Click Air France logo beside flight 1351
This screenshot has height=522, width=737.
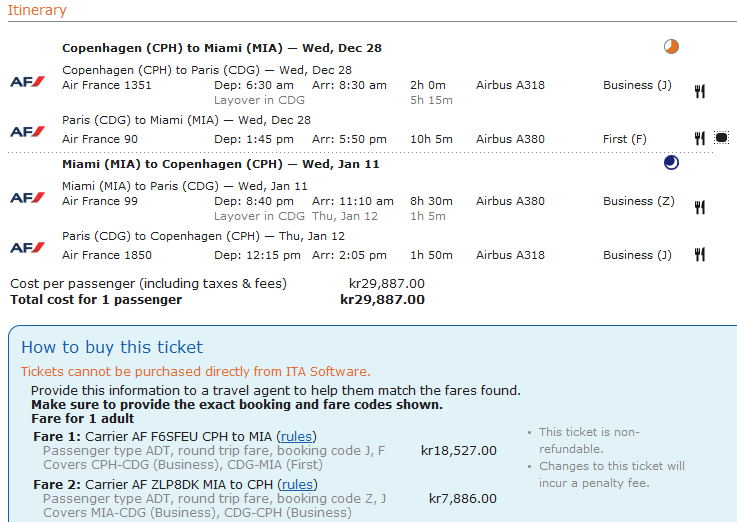tap(27, 80)
